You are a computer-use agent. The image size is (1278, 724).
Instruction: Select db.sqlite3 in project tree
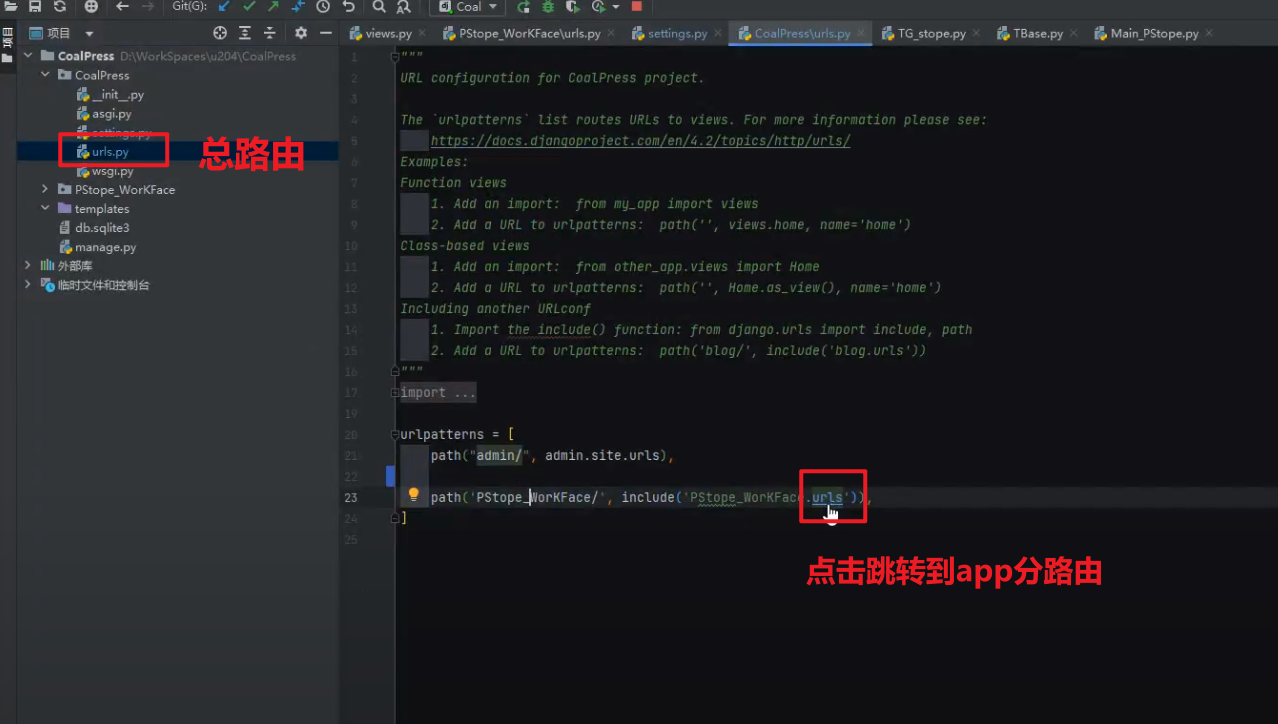(x=94, y=227)
